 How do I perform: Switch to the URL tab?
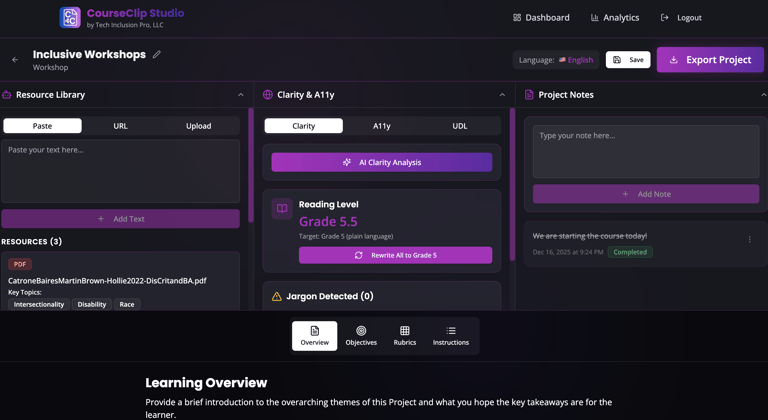[x=120, y=126]
